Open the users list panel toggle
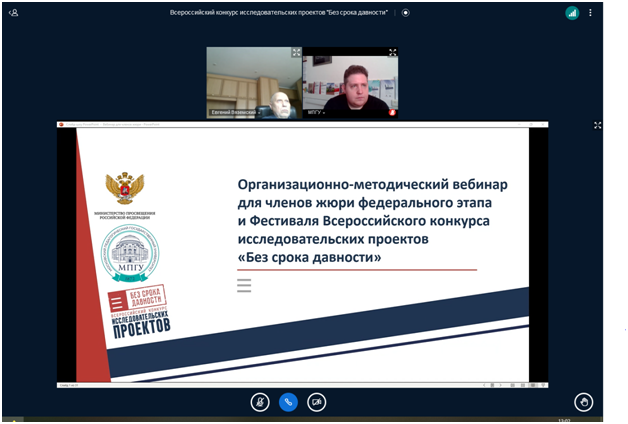 click(13, 13)
